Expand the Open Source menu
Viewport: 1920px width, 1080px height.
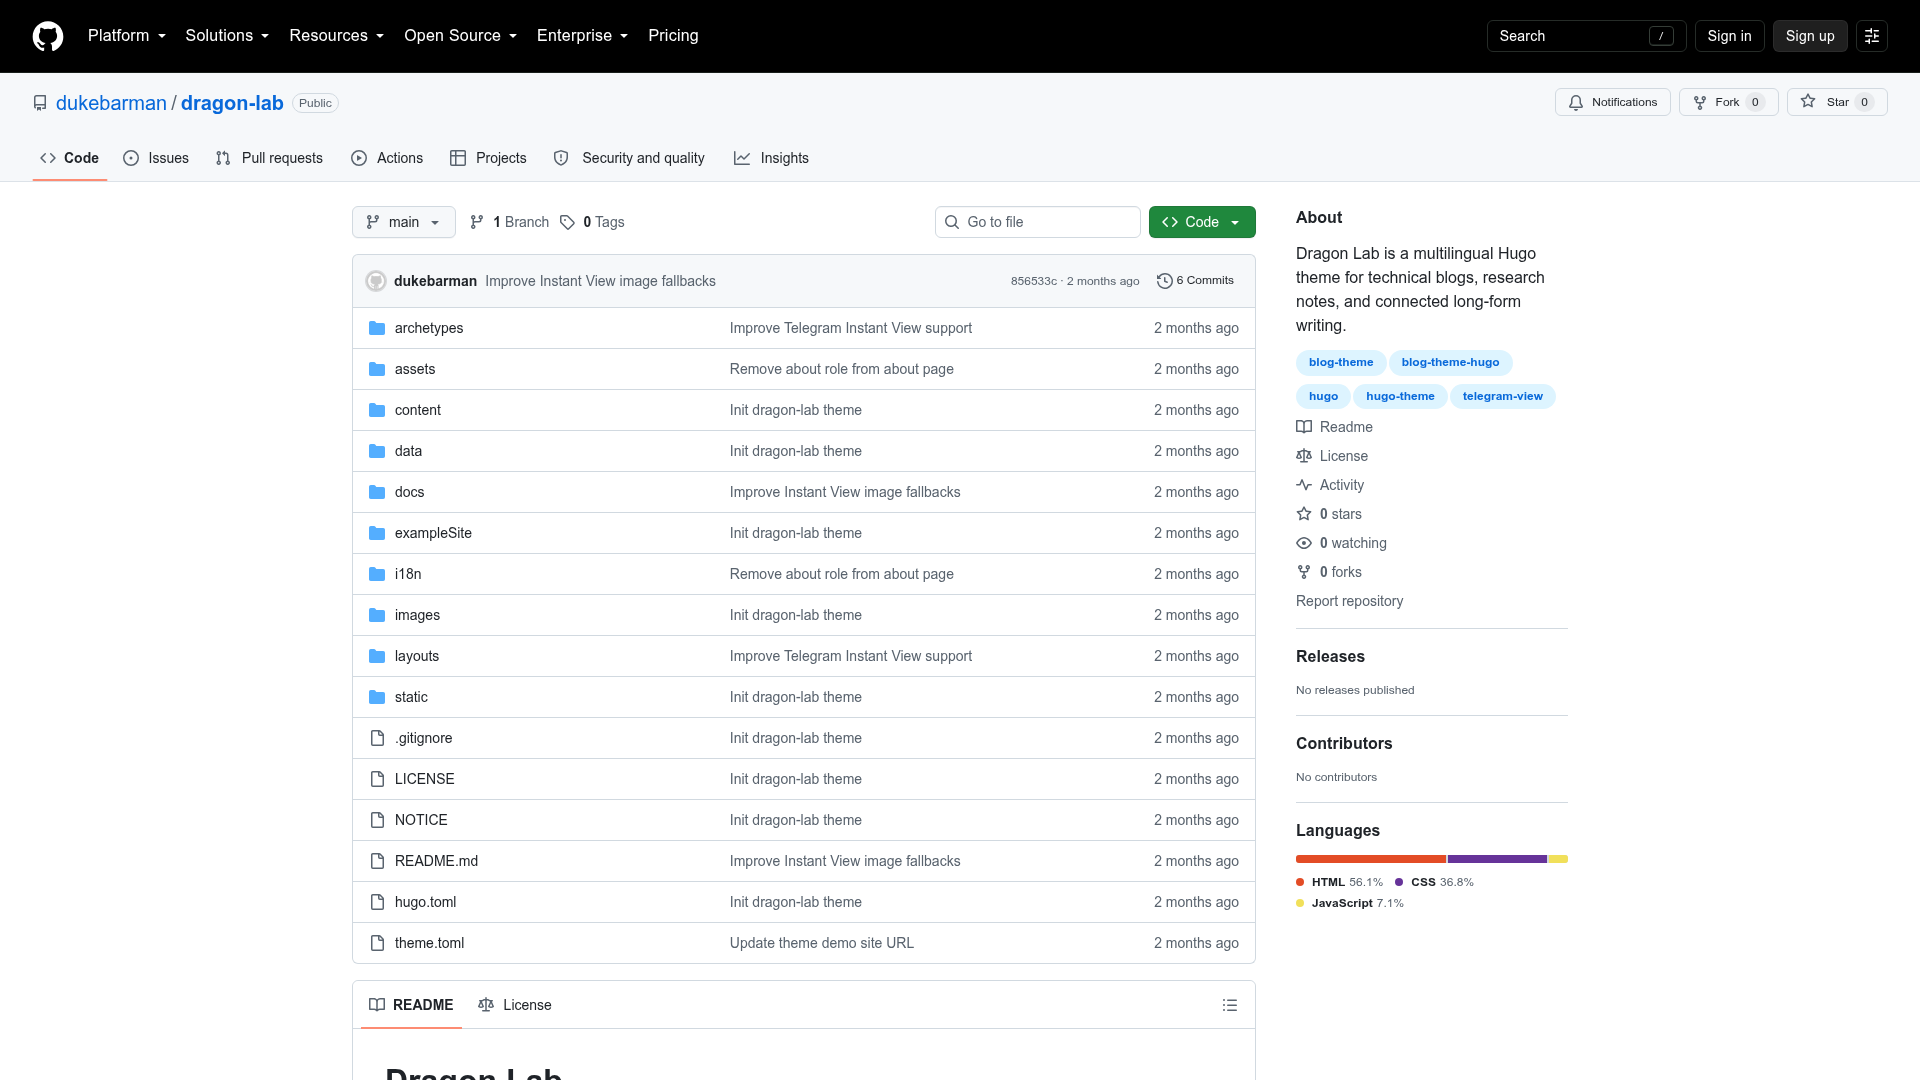click(460, 36)
